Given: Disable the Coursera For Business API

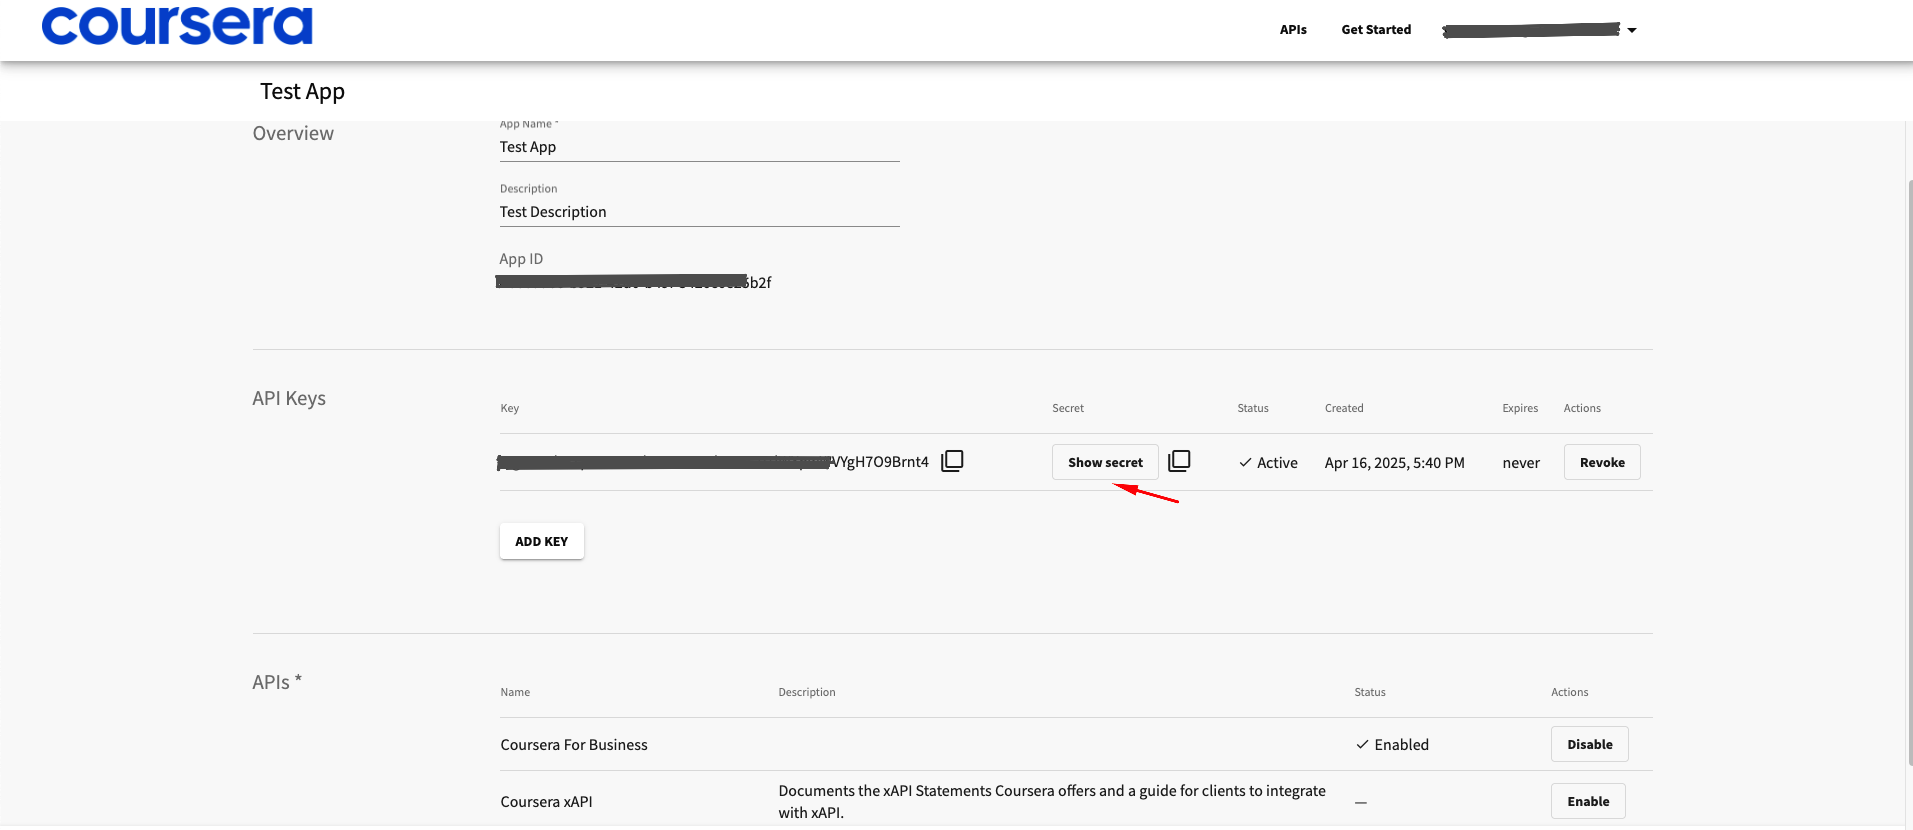Looking at the screenshot, I should pyautogui.click(x=1589, y=744).
